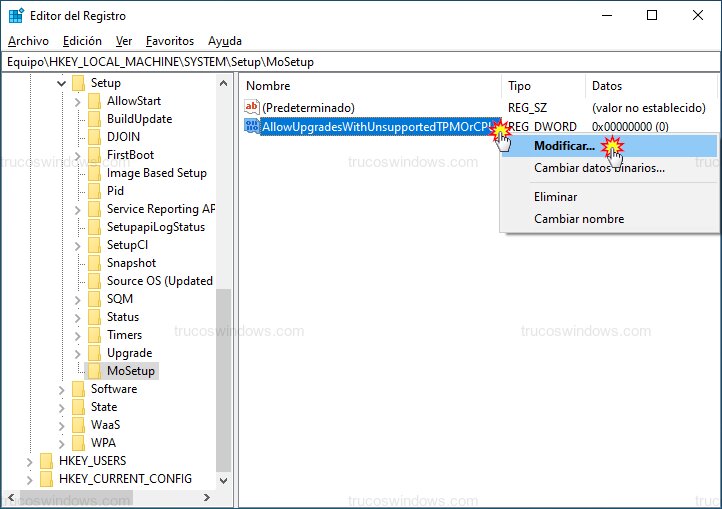722x509 pixels.
Task: Expand the FirstBoot key
Action: pyautogui.click(x=77, y=156)
